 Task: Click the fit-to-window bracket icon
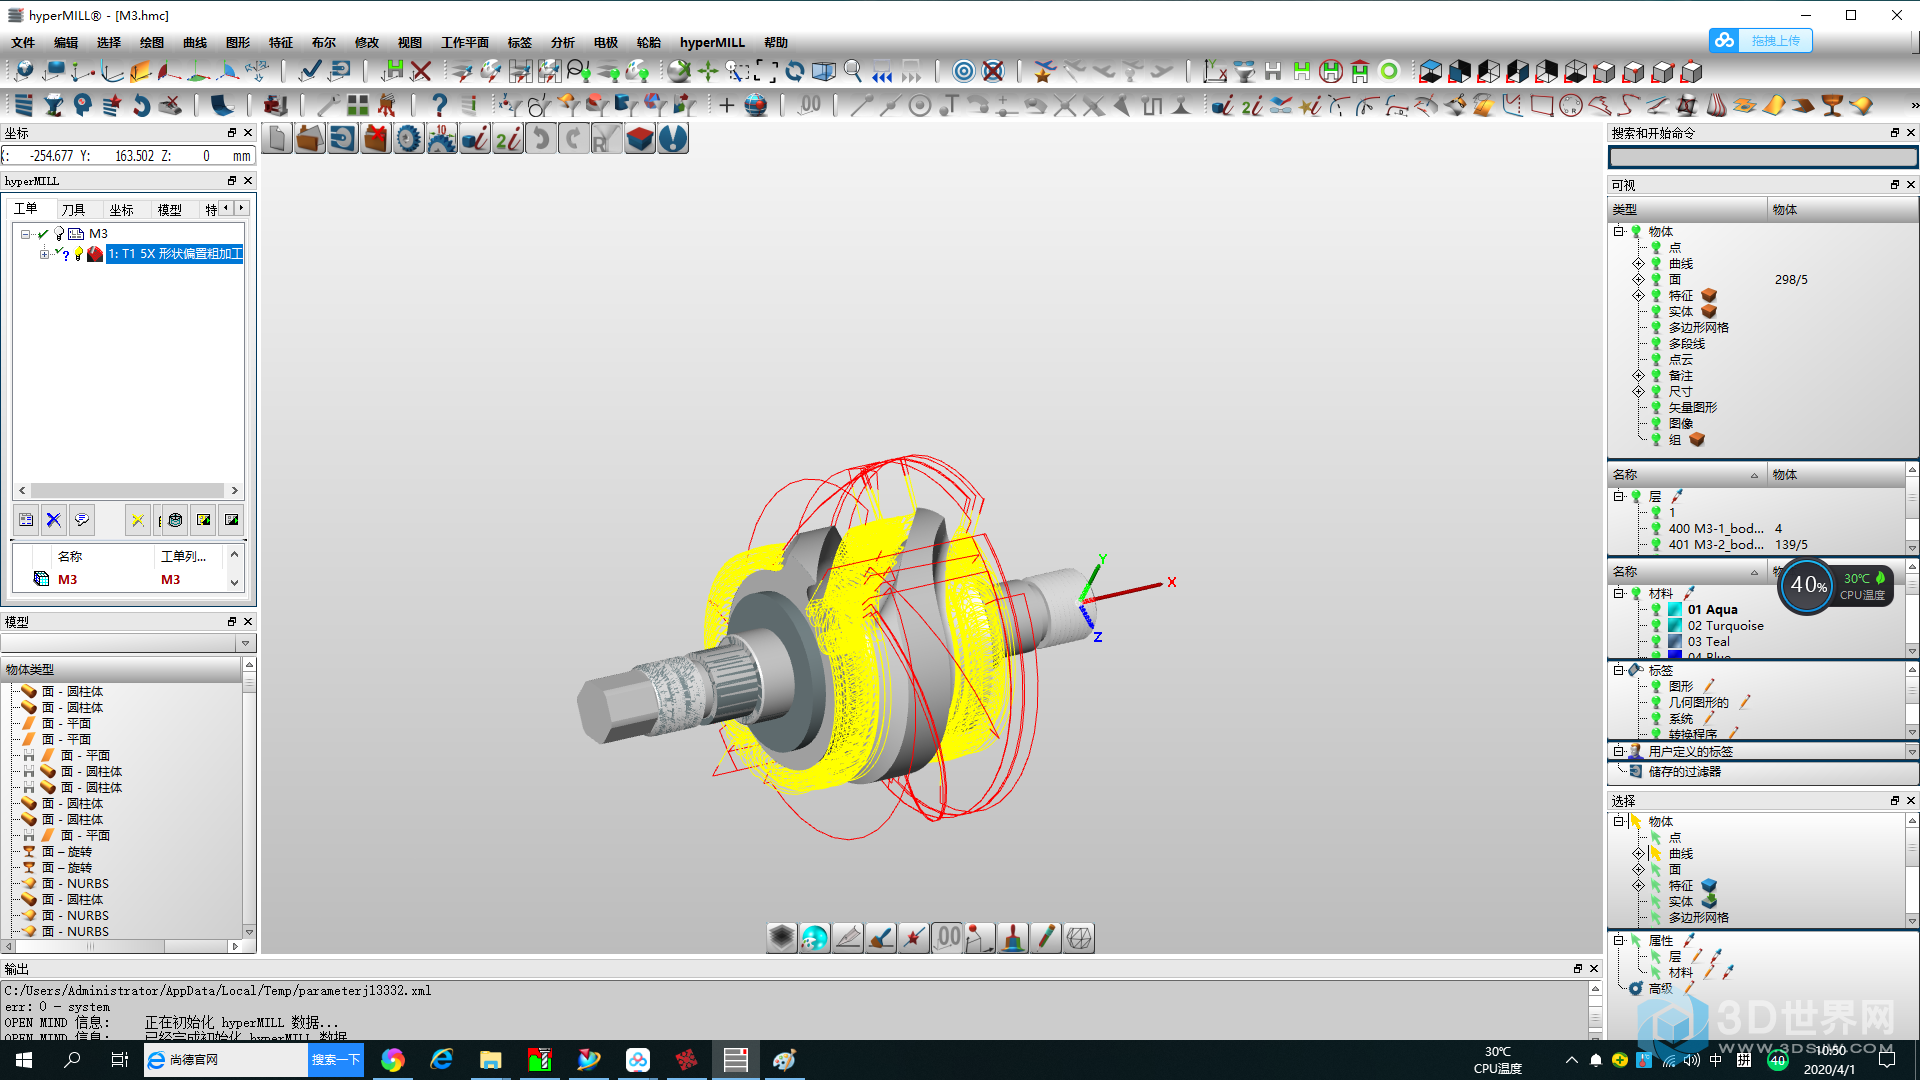click(766, 71)
